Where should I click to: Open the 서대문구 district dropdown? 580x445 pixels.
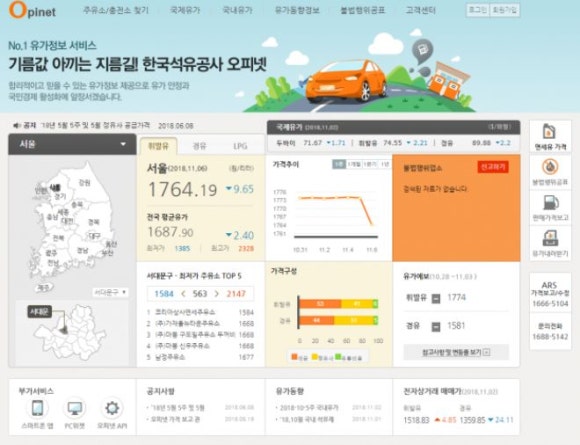tap(110, 292)
